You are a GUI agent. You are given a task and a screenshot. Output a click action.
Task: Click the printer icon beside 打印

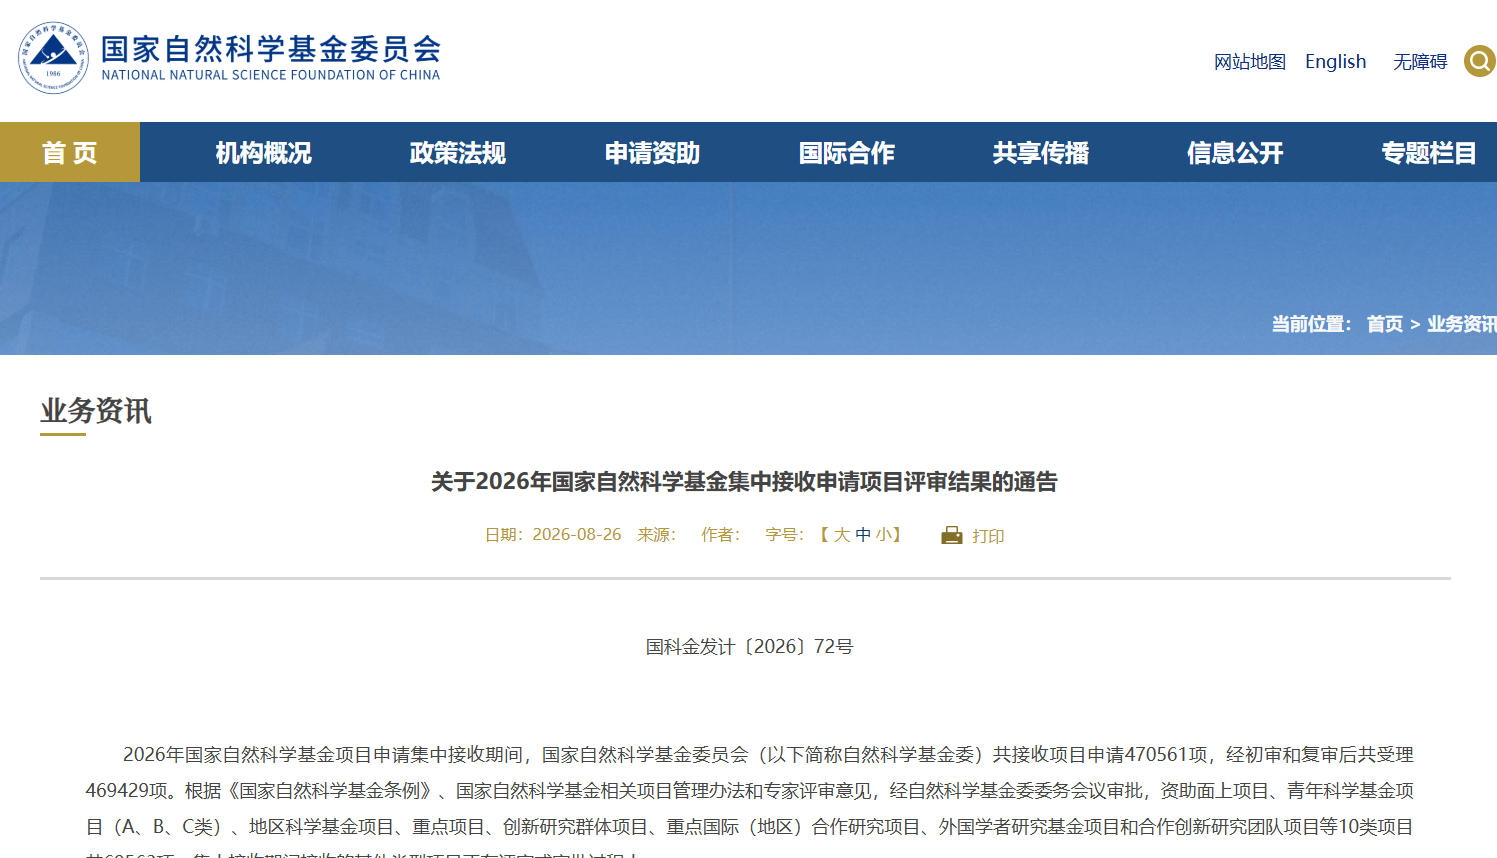[952, 535]
